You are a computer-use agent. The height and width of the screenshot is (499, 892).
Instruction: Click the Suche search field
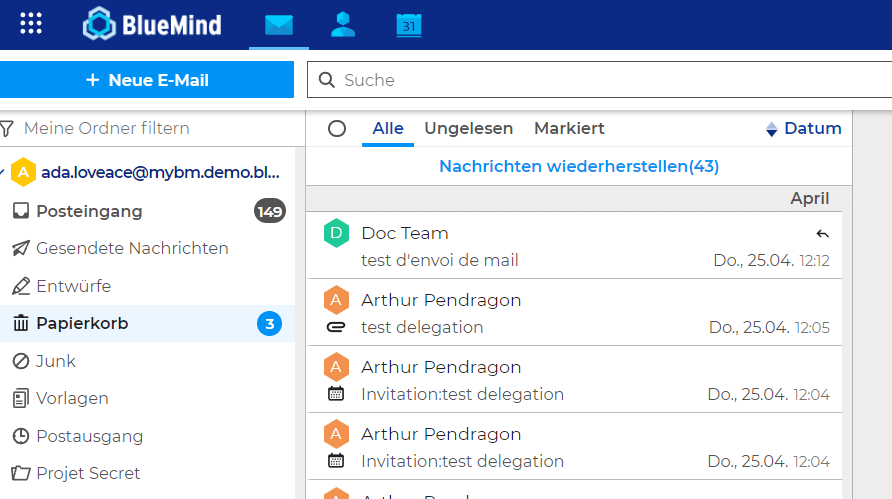[600, 80]
